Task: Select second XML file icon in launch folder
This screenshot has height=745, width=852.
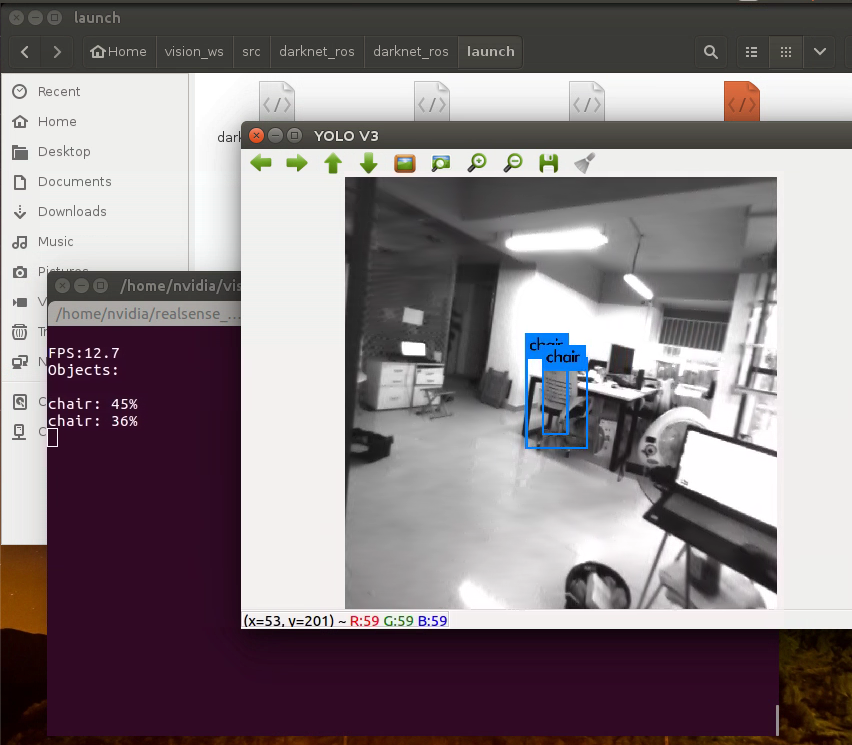Action: click(x=432, y=101)
